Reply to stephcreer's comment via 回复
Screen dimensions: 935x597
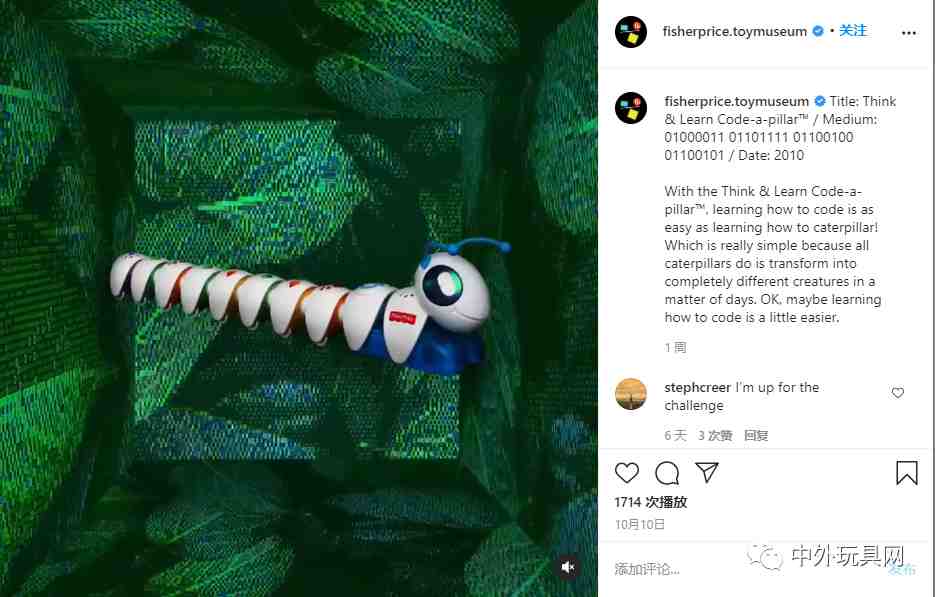(756, 435)
